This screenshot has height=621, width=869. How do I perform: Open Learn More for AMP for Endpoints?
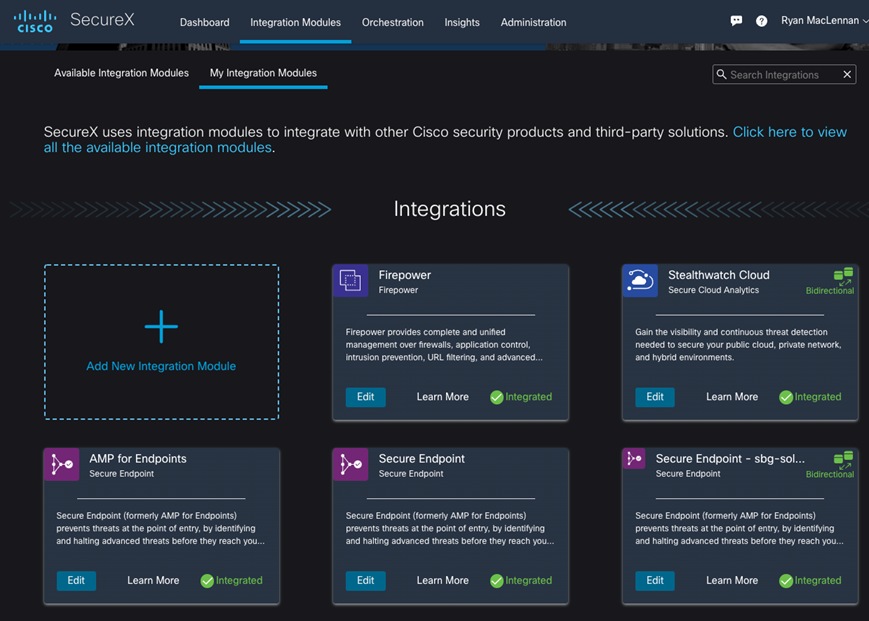pos(153,581)
